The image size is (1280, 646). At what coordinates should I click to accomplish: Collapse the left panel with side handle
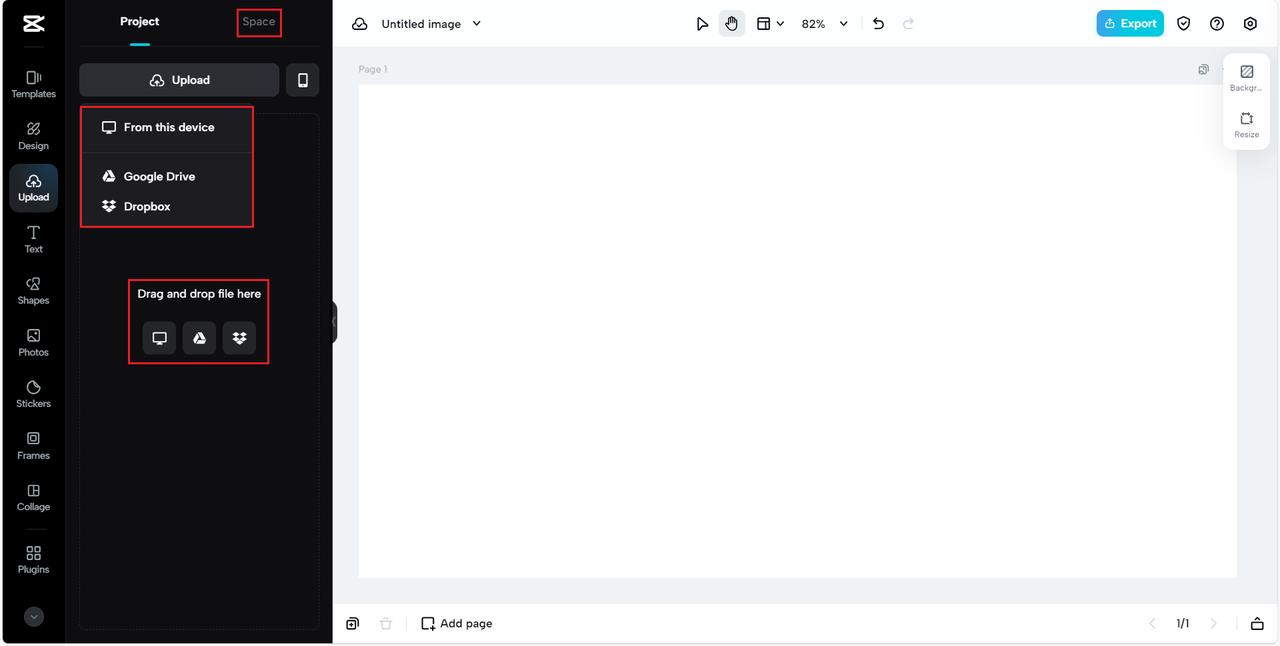pyautogui.click(x=334, y=322)
